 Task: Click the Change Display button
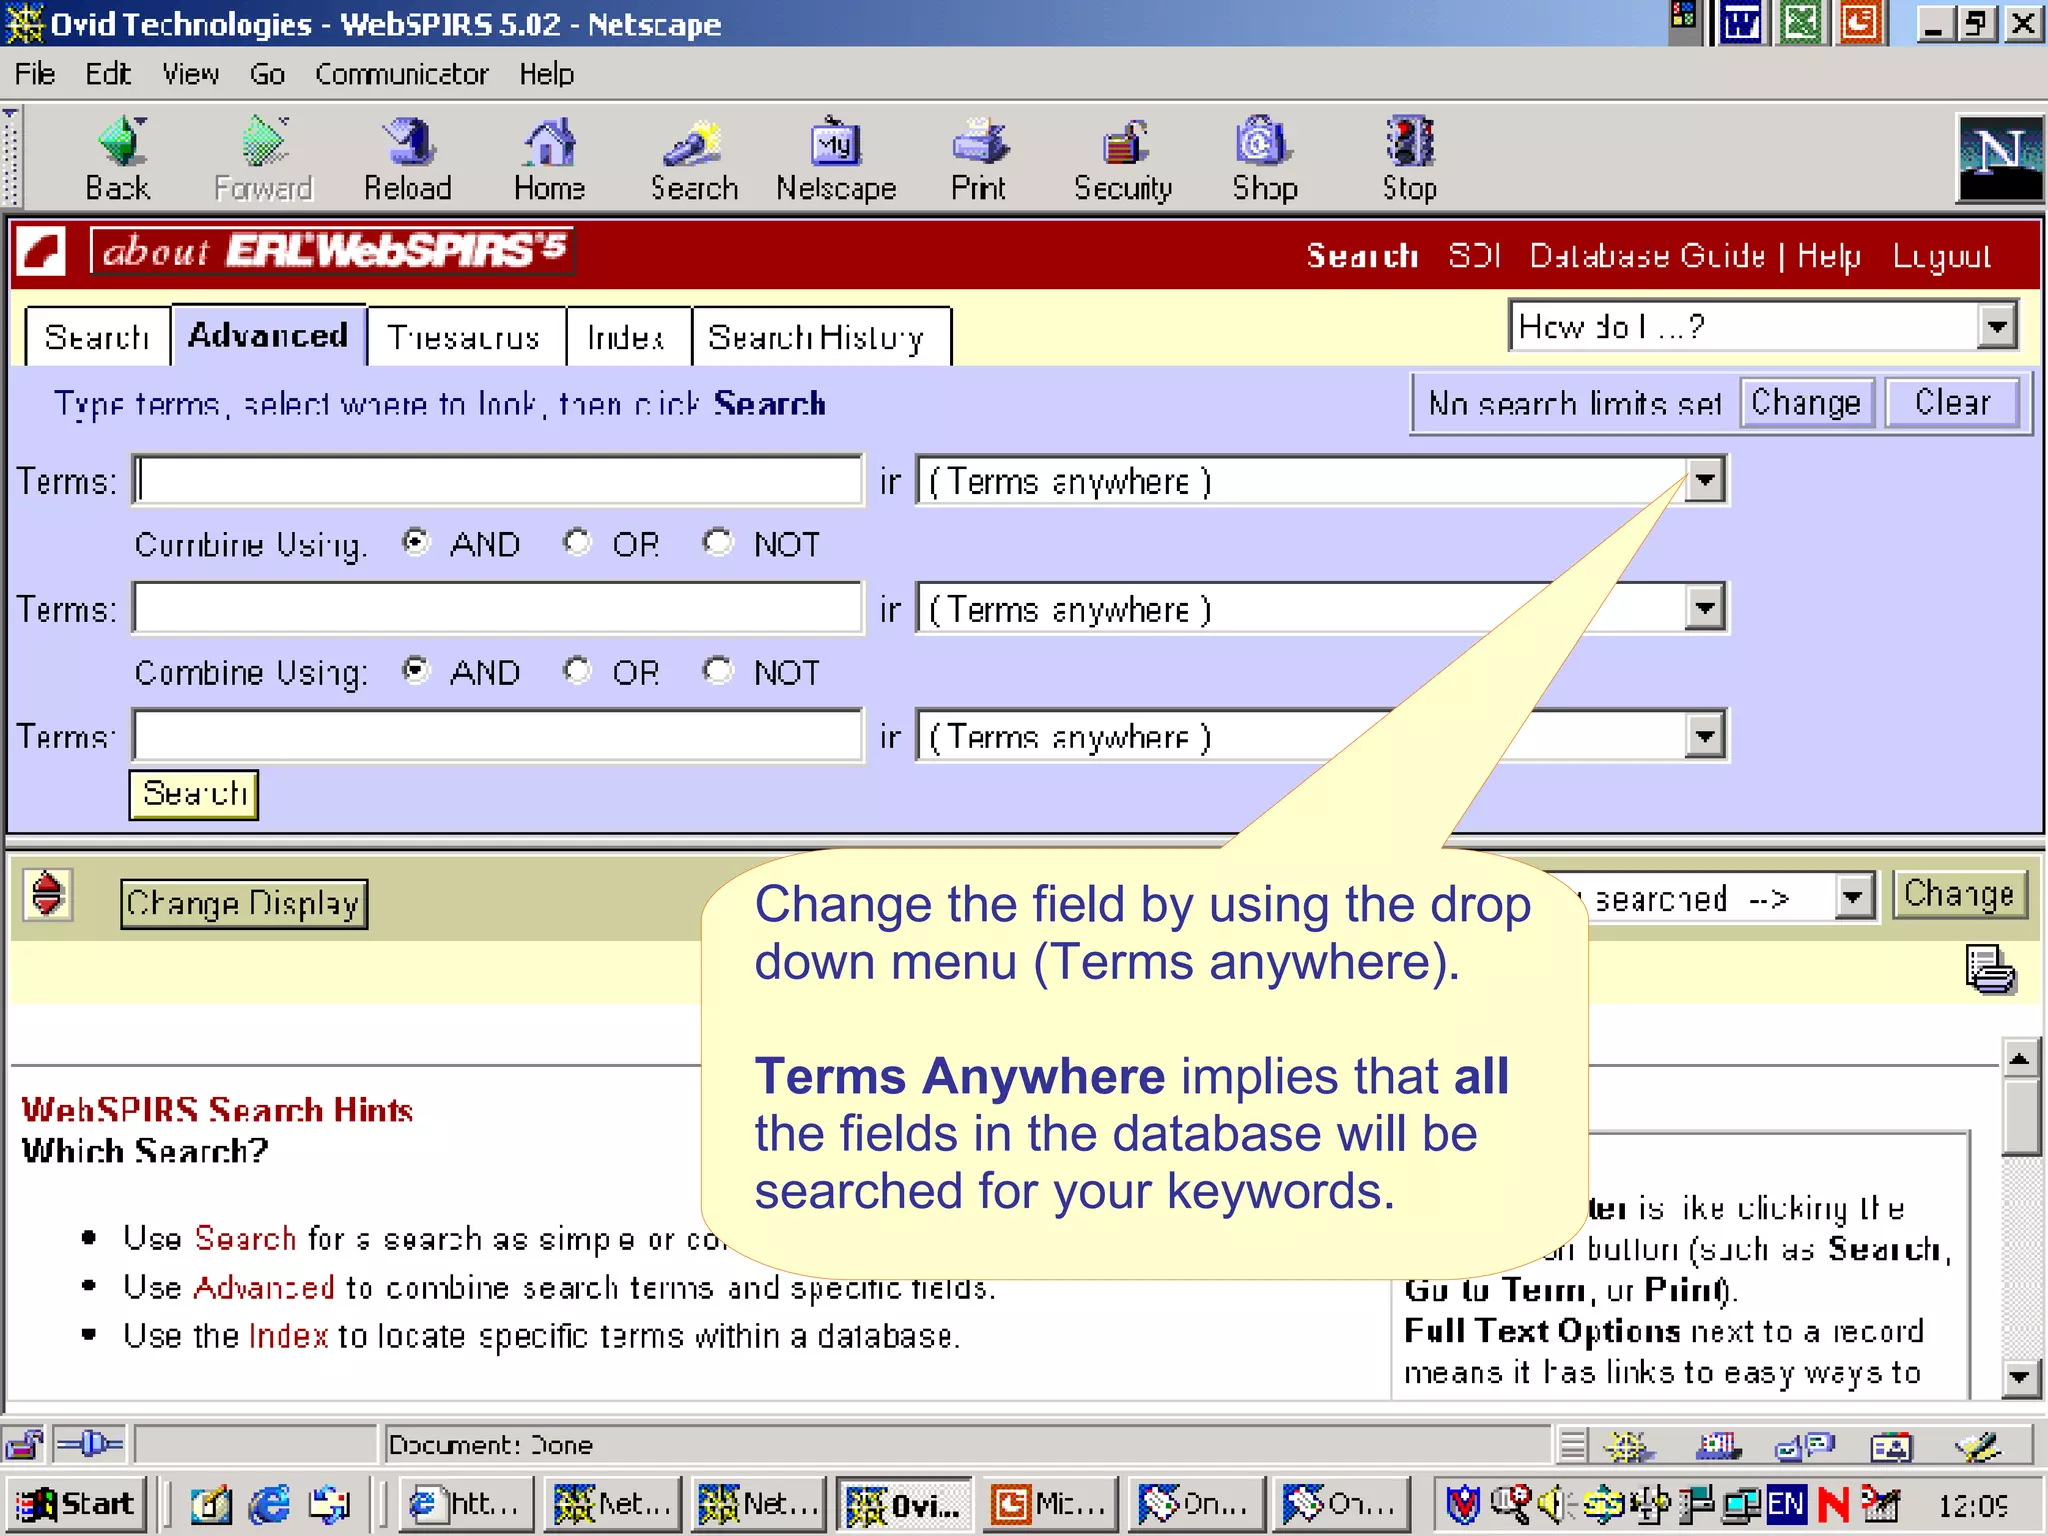point(244,904)
